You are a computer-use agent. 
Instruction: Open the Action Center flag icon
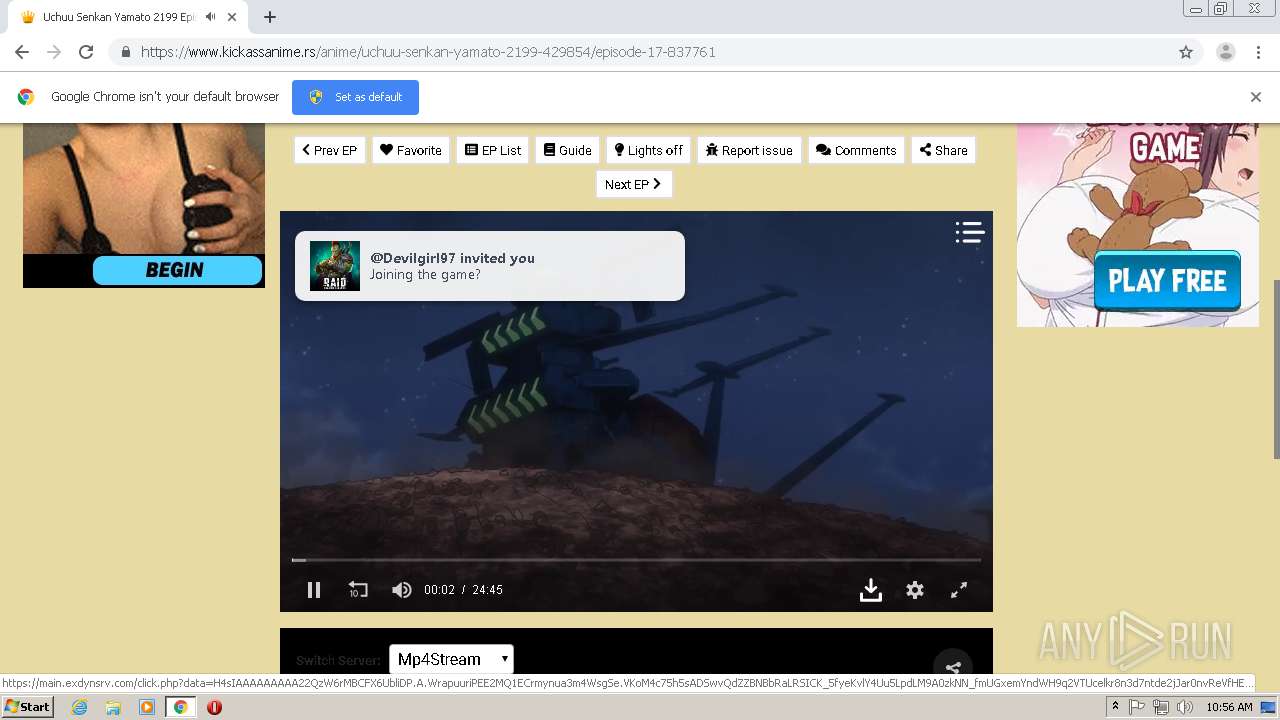[1137, 707]
